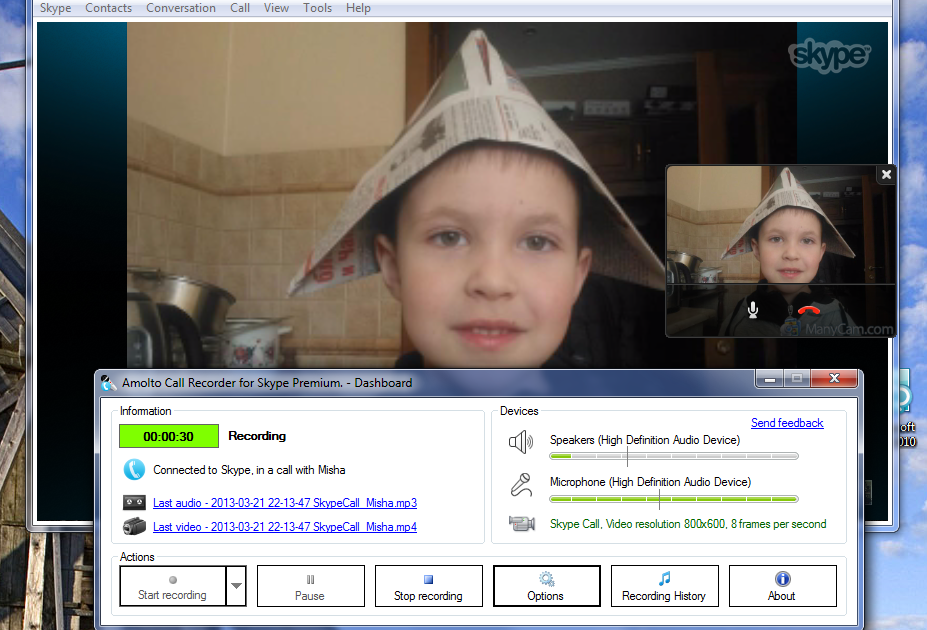
Task: Click the microphone device icon
Action: pyautogui.click(x=521, y=485)
